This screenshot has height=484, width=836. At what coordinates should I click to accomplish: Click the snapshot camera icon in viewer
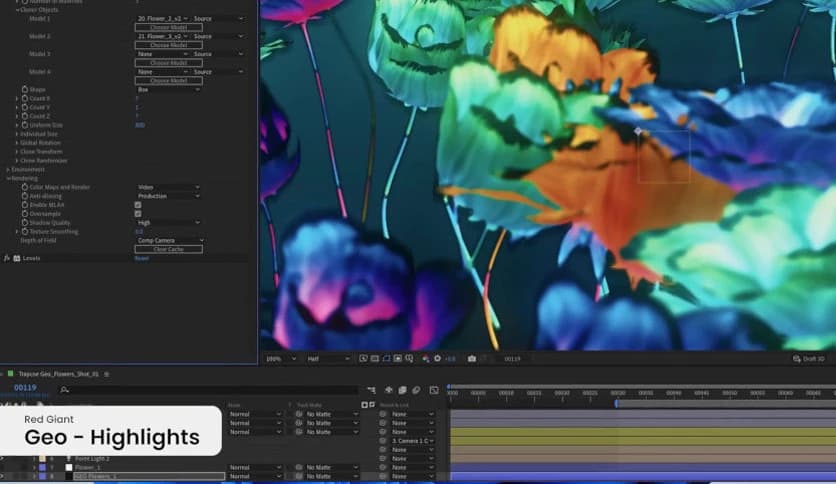tap(471, 358)
